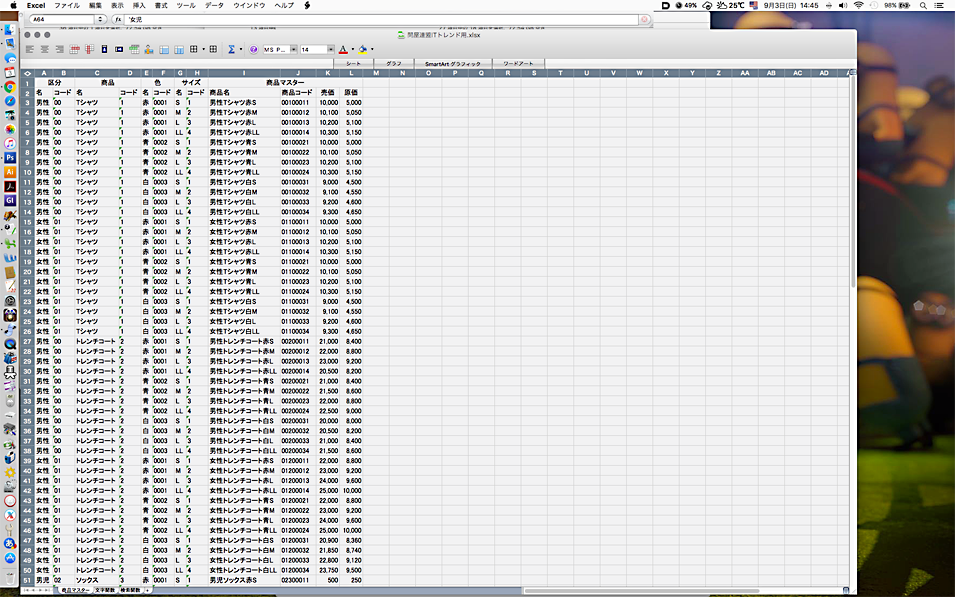Click product code cell 00200011

298,341
